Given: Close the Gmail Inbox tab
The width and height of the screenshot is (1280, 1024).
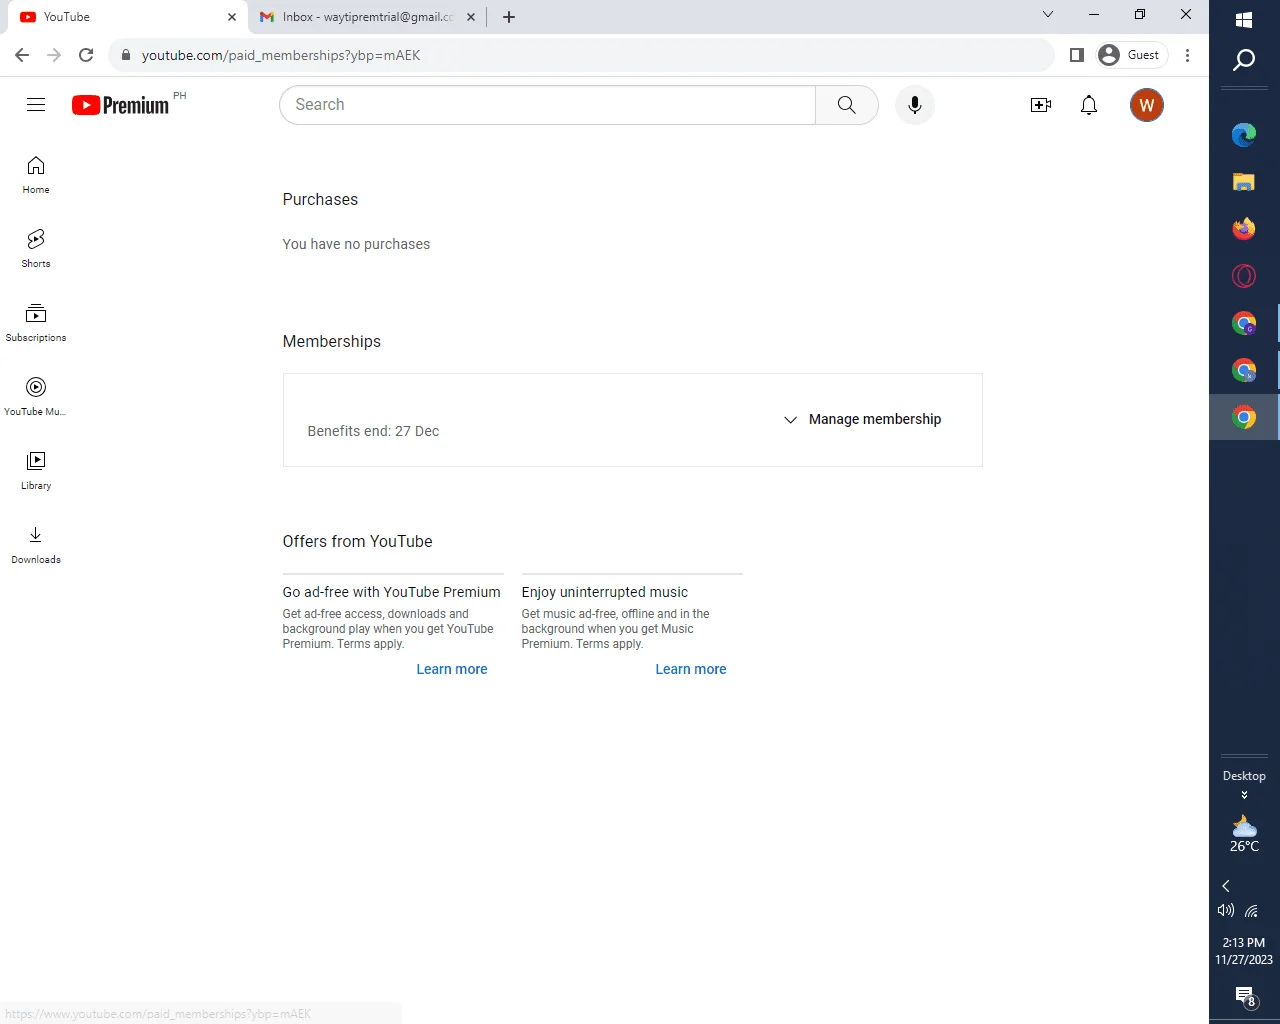Looking at the screenshot, I should (471, 17).
